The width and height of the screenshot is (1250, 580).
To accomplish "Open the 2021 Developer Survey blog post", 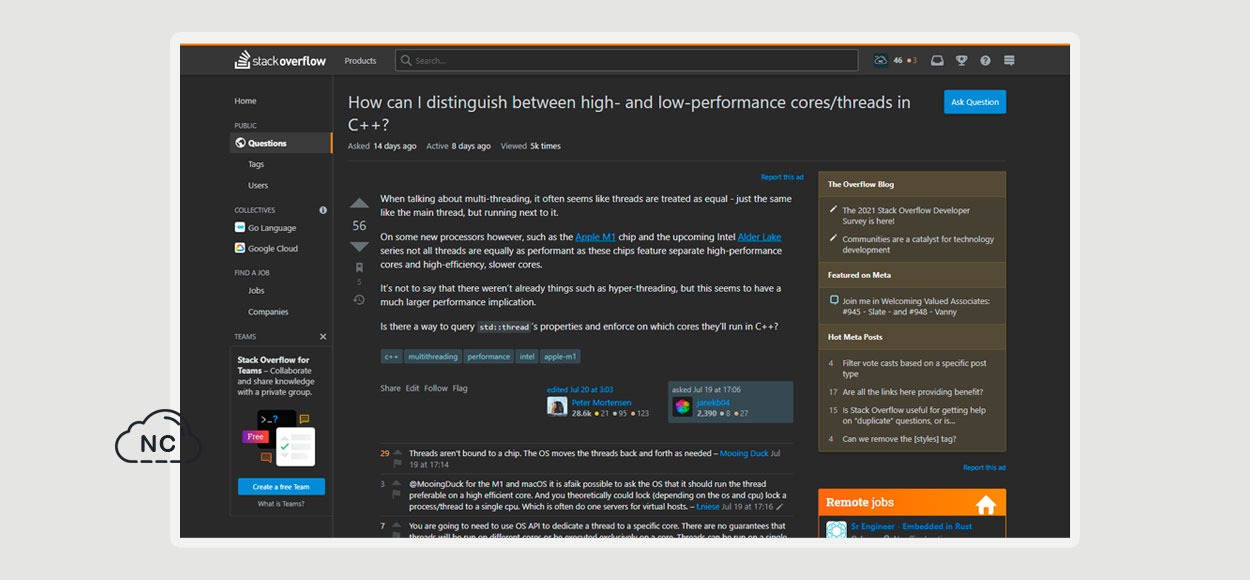I will (906, 215).
